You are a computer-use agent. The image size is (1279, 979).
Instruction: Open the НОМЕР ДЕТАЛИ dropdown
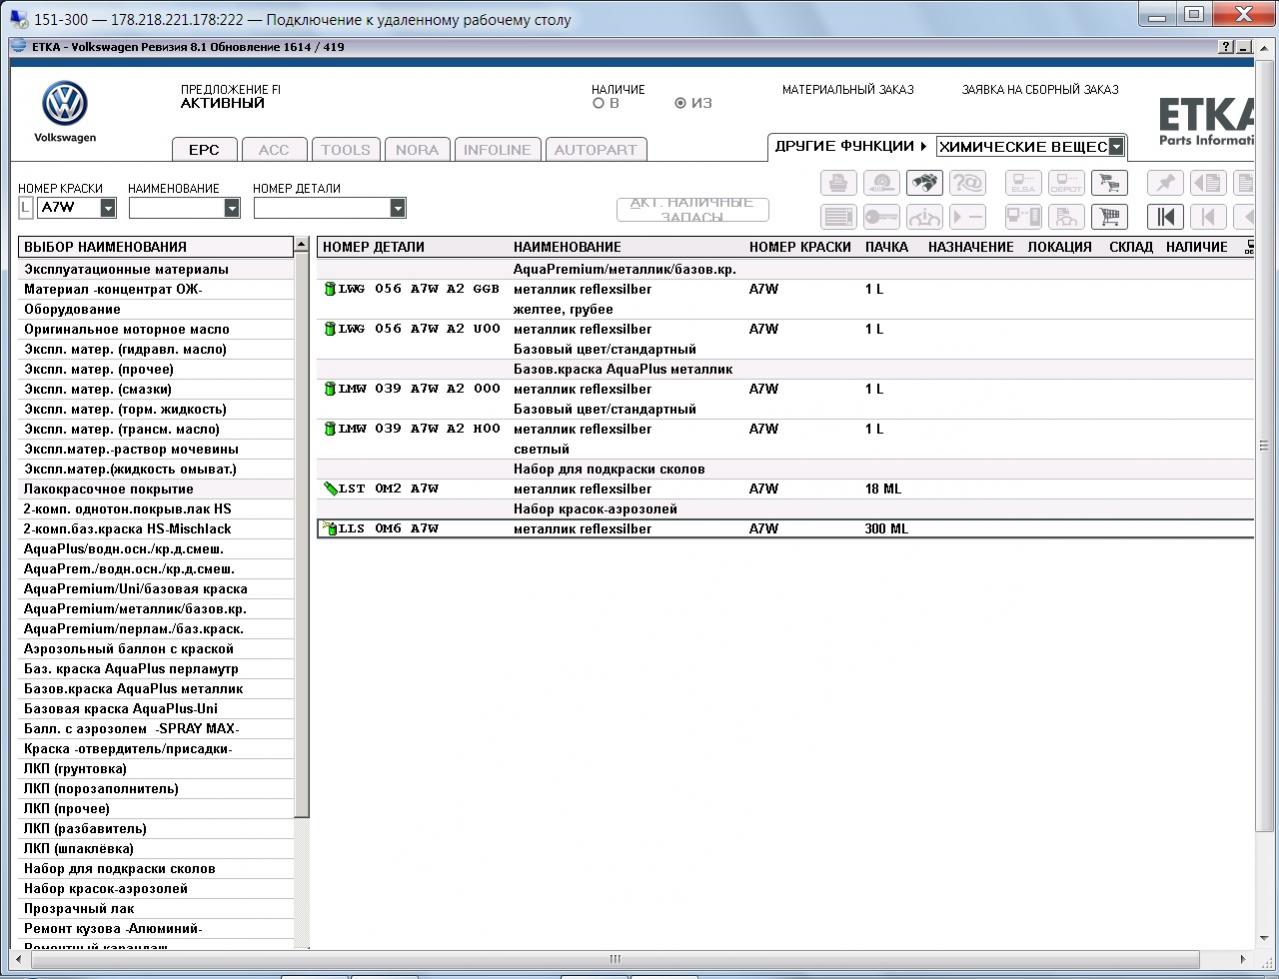click(x=398, y=208)
